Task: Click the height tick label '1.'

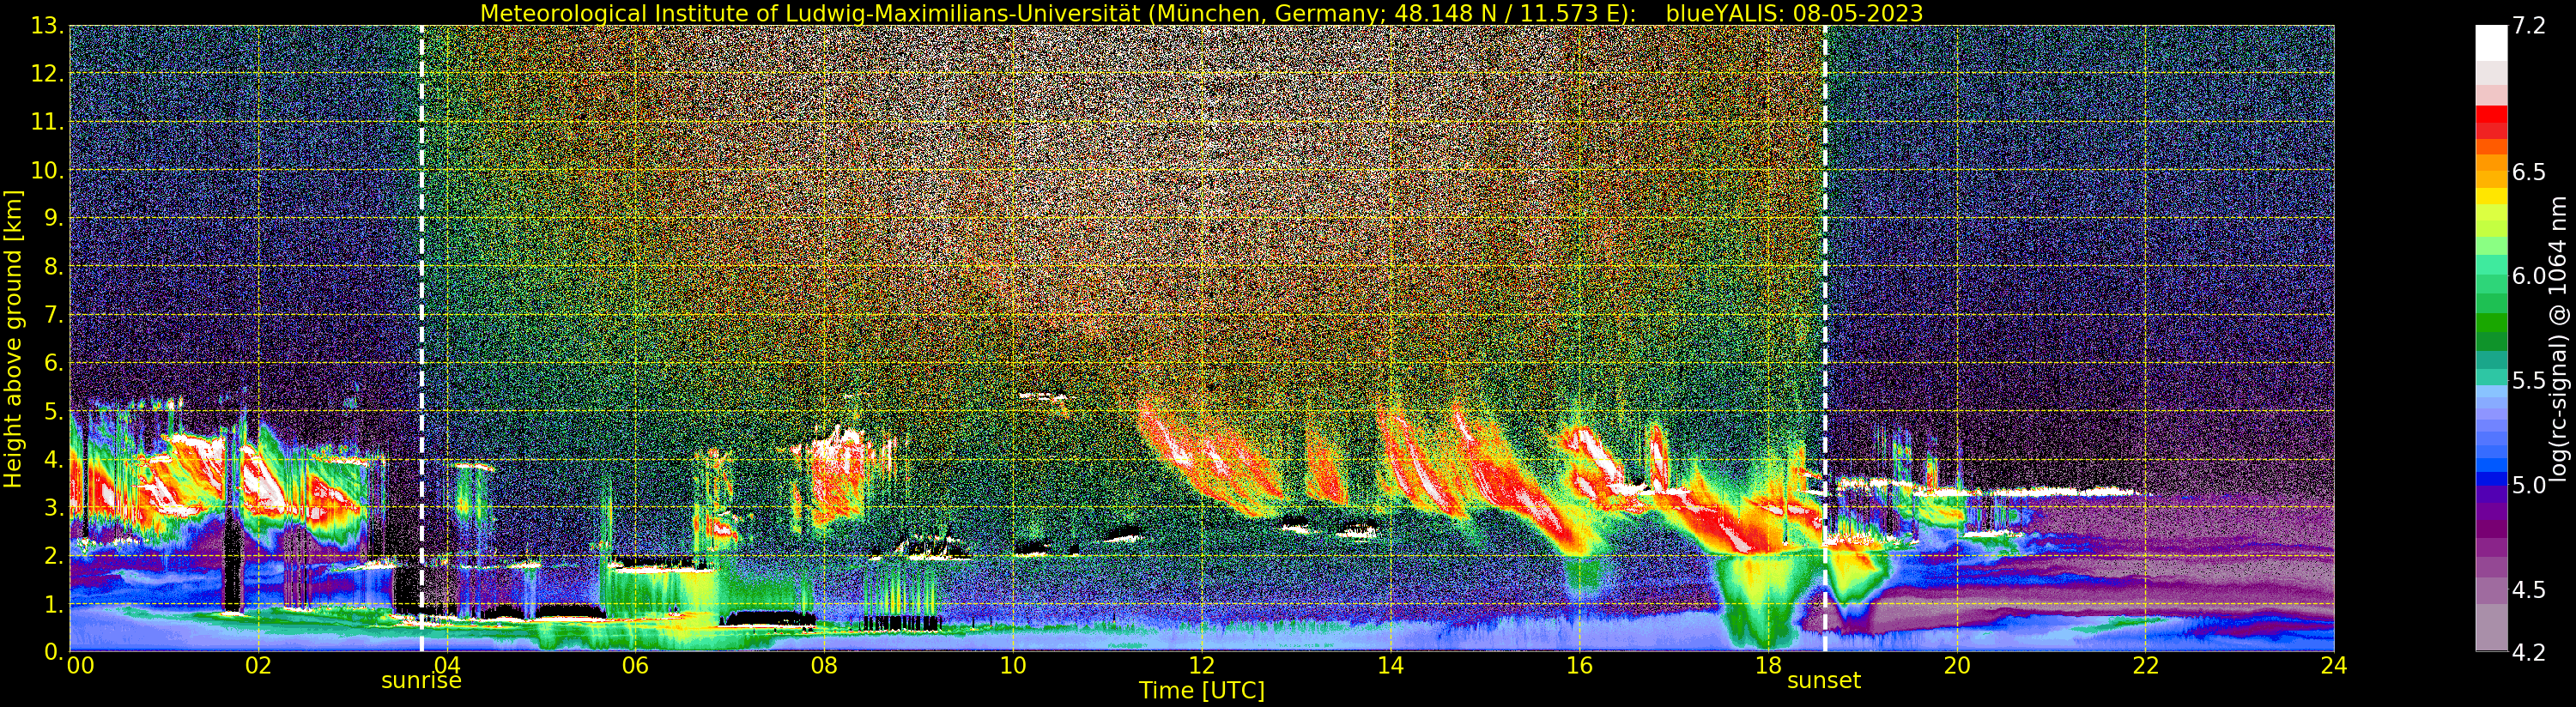Action: [54, 604]
